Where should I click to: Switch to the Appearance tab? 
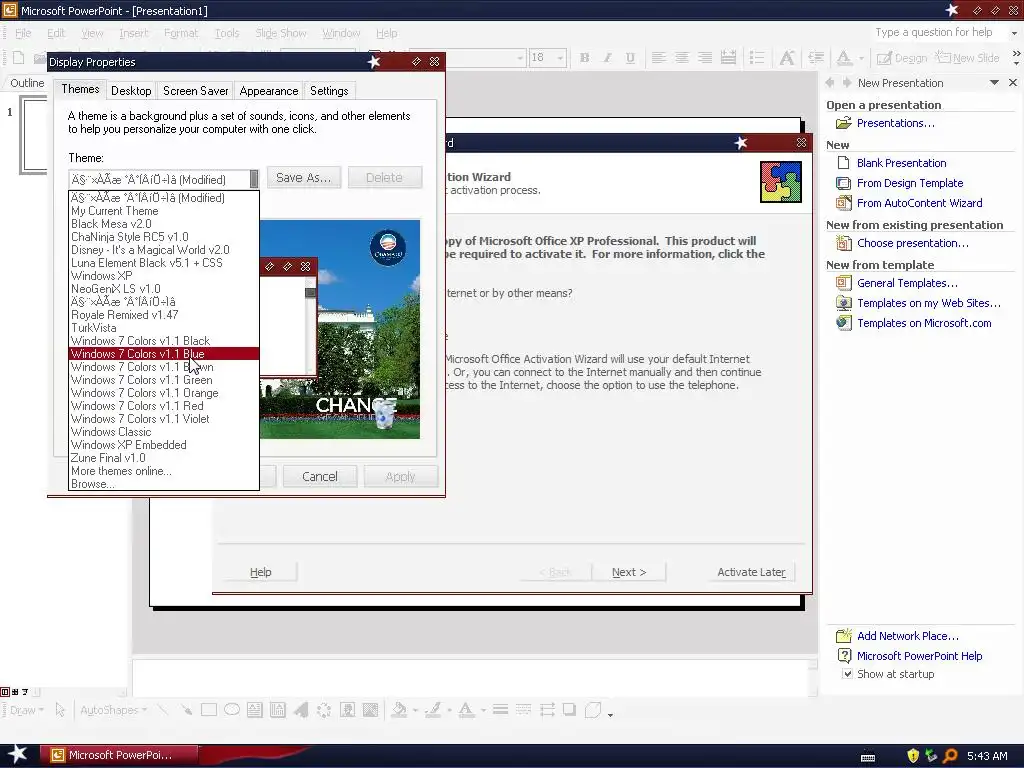[x=268, y=91]
